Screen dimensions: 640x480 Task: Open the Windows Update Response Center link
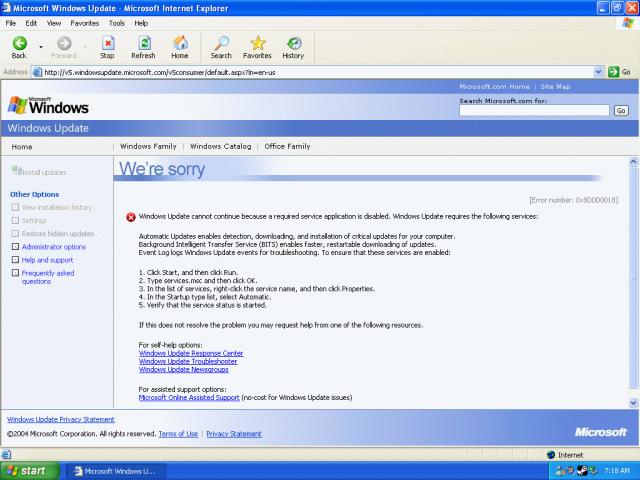point(191,353)
